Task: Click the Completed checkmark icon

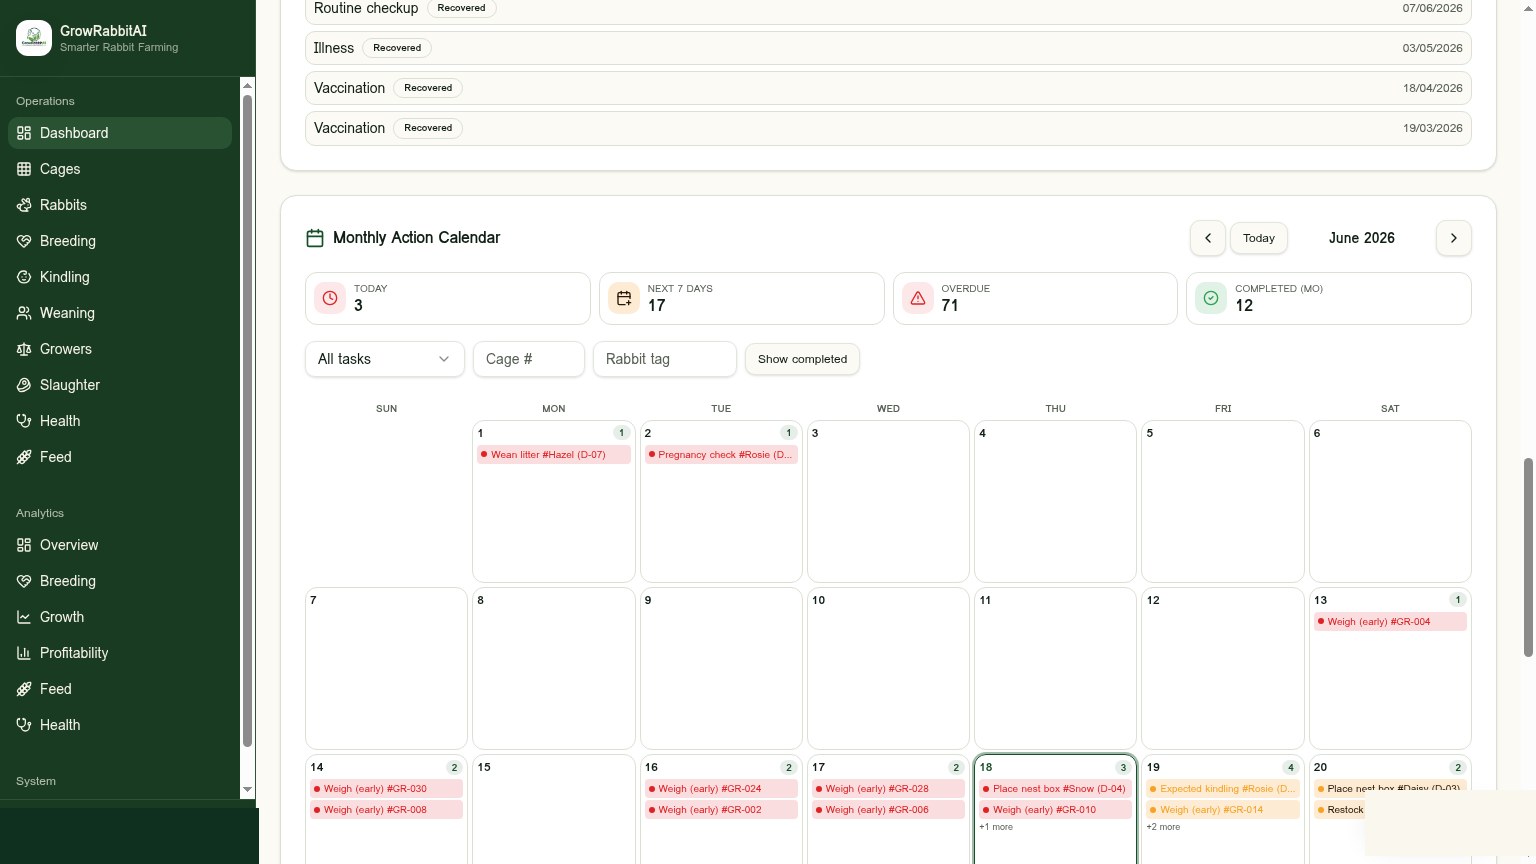Action: [x=1211, y=298]
